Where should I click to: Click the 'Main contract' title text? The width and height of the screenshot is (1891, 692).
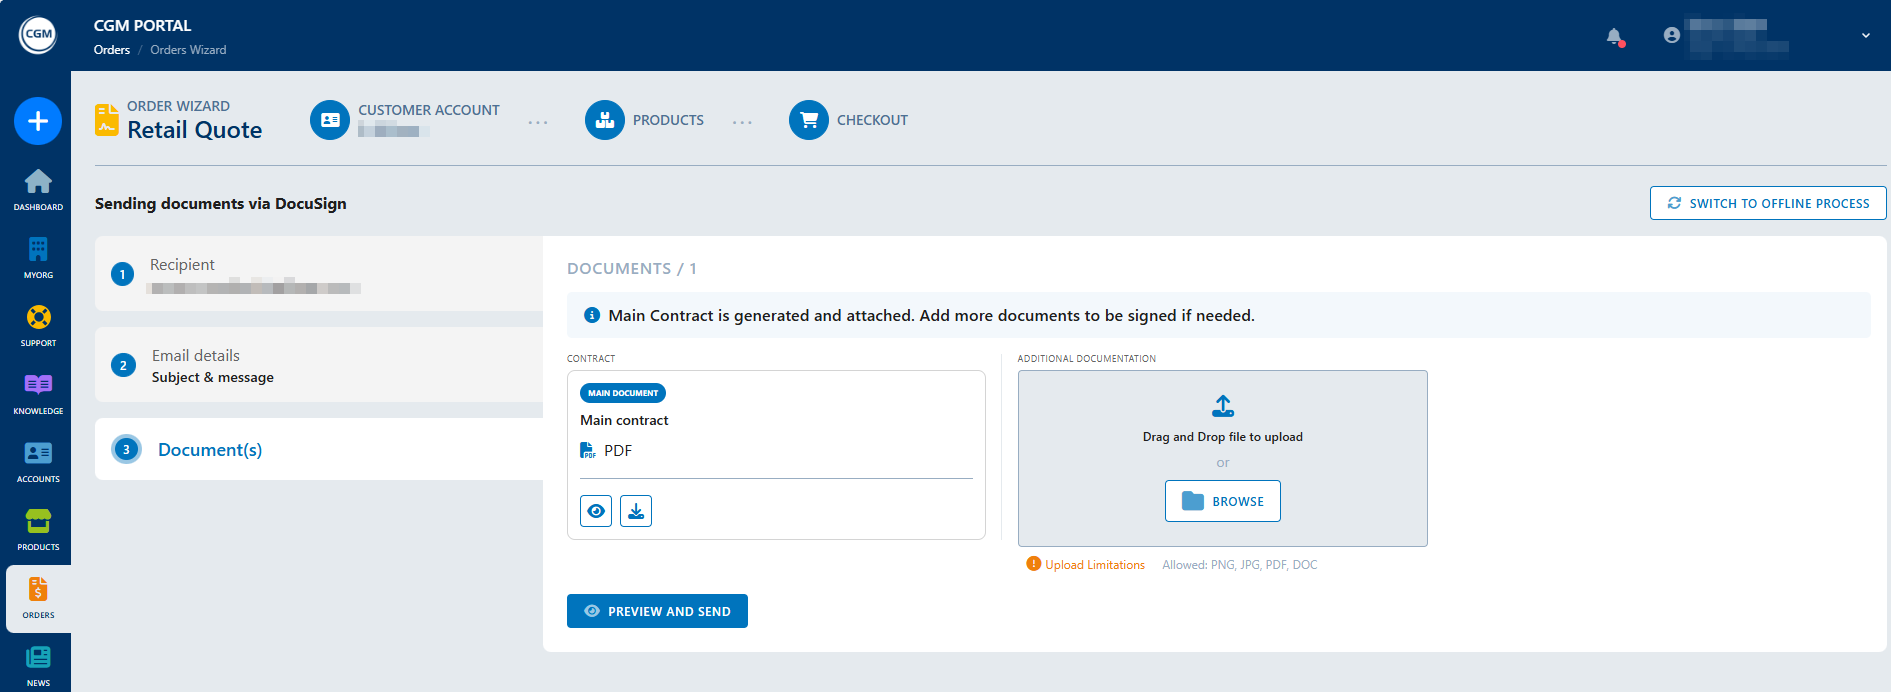624,420
